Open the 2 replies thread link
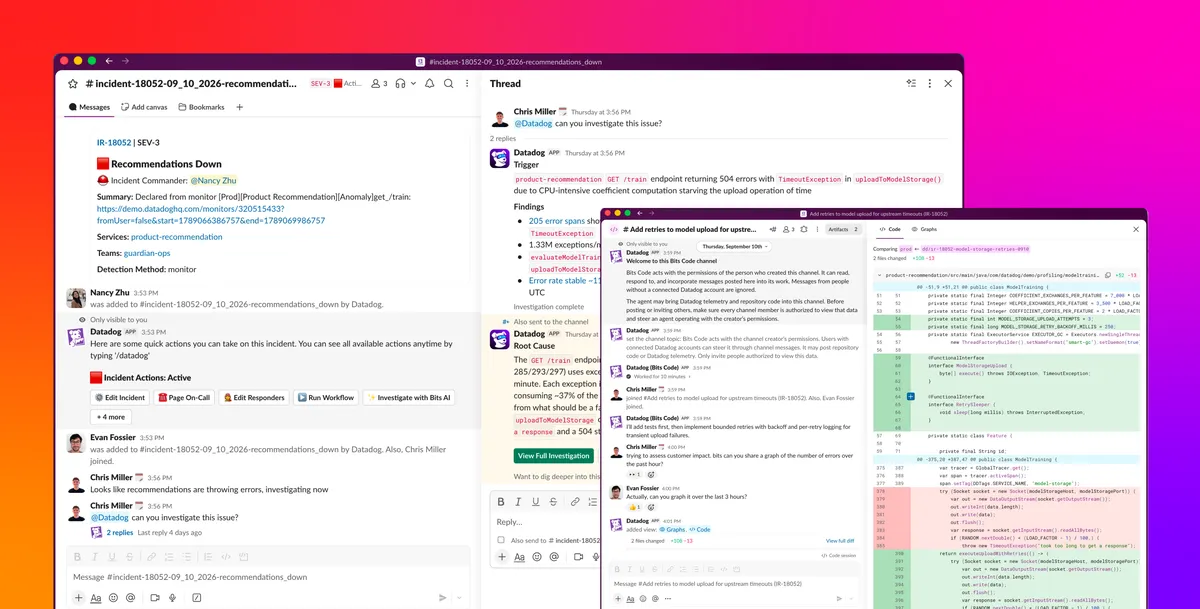The width and height of the screenshot is (1200, 609). point(120,532)
